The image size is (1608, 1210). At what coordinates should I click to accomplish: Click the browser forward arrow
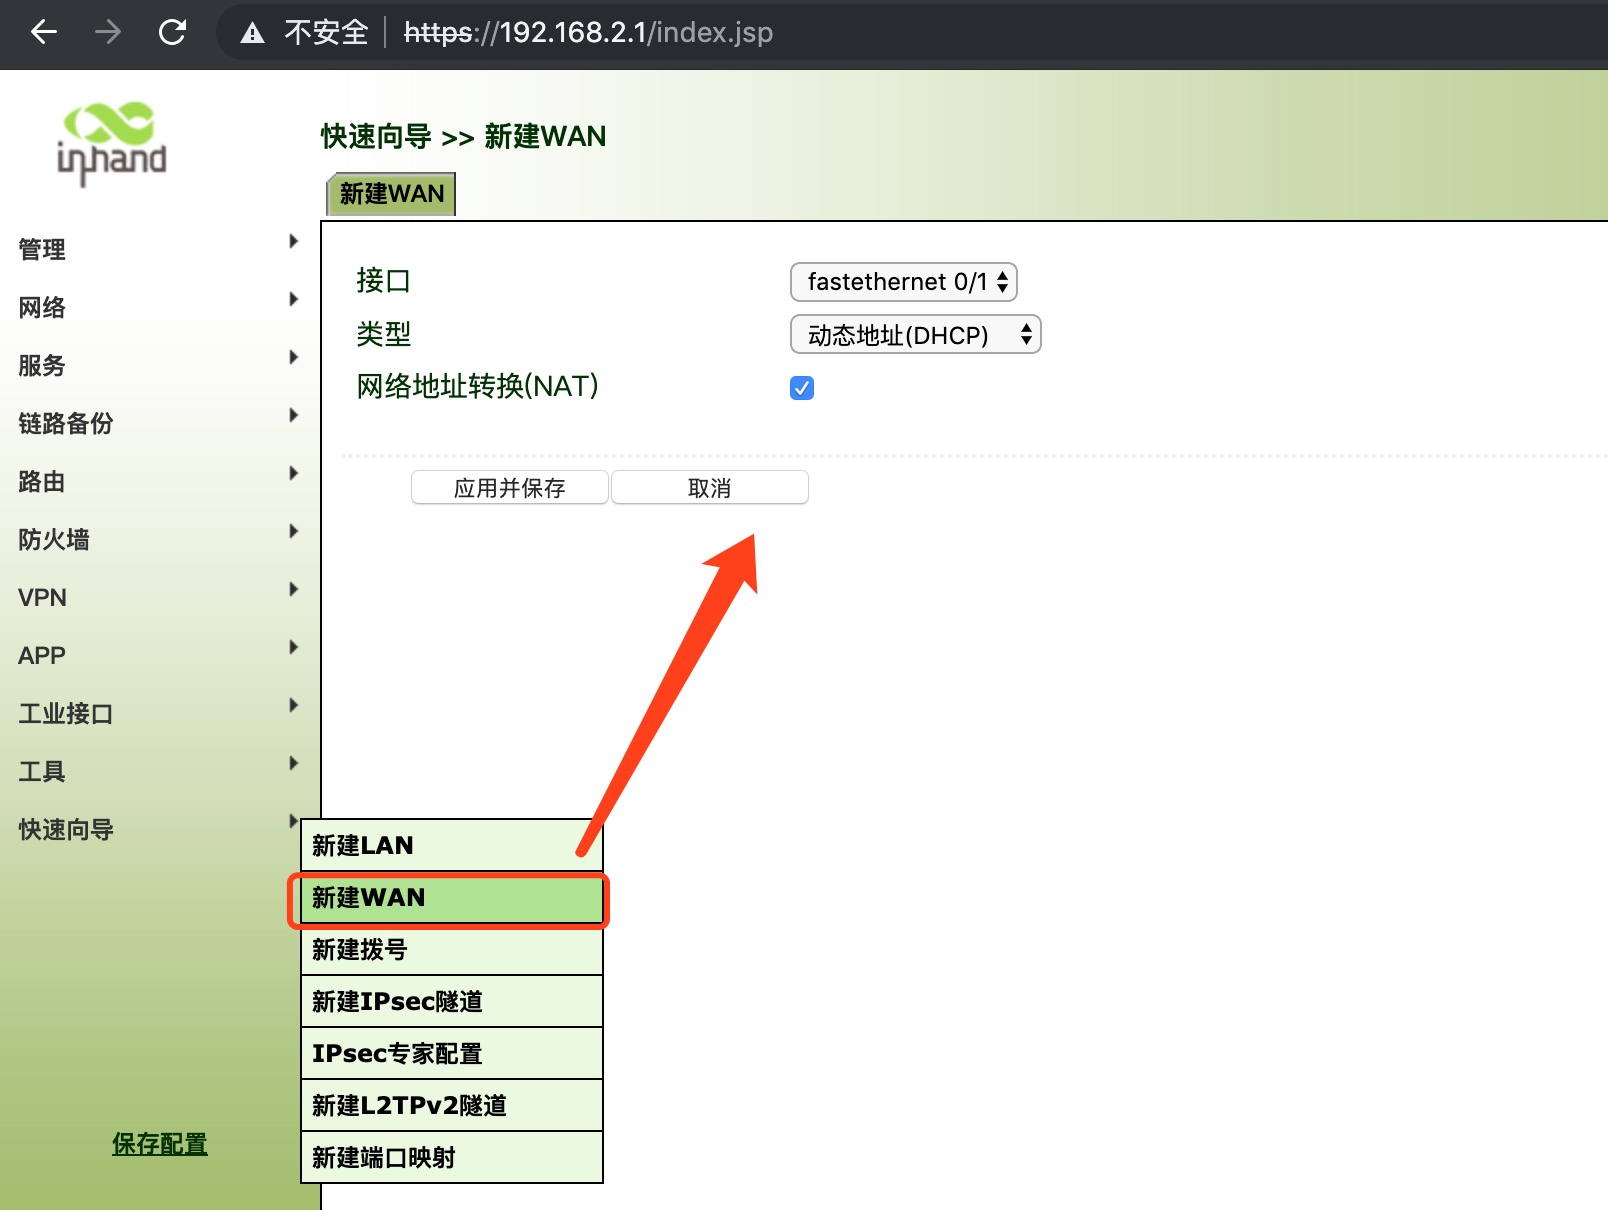coord(108,33)
